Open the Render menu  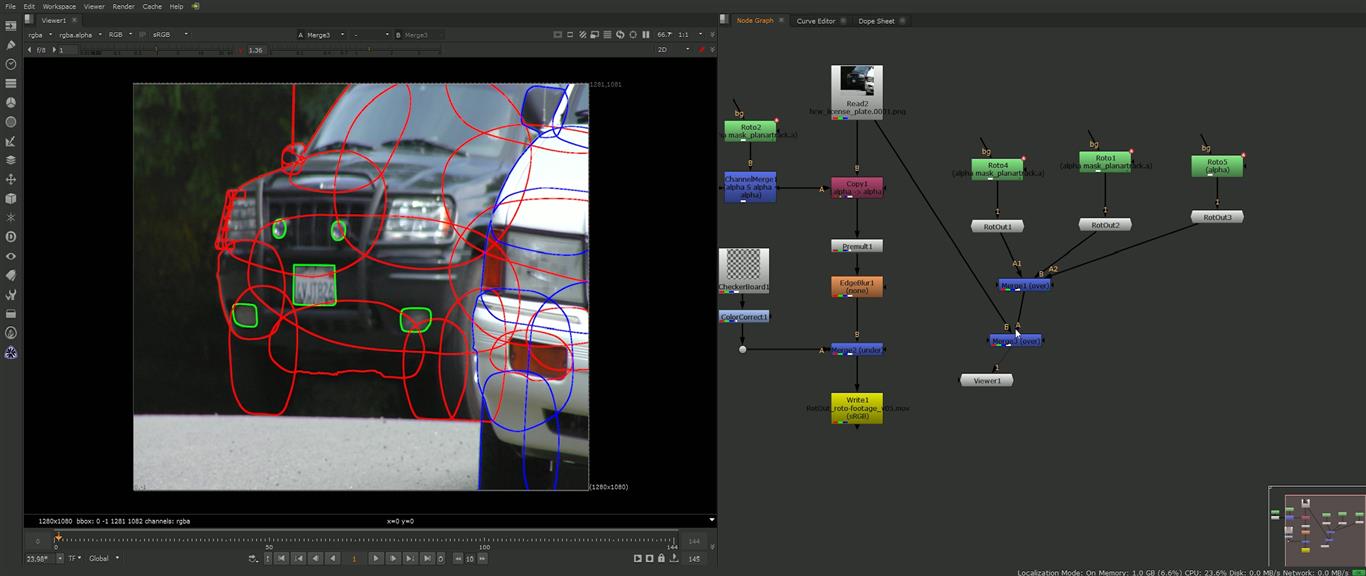(x=124, y=6)
